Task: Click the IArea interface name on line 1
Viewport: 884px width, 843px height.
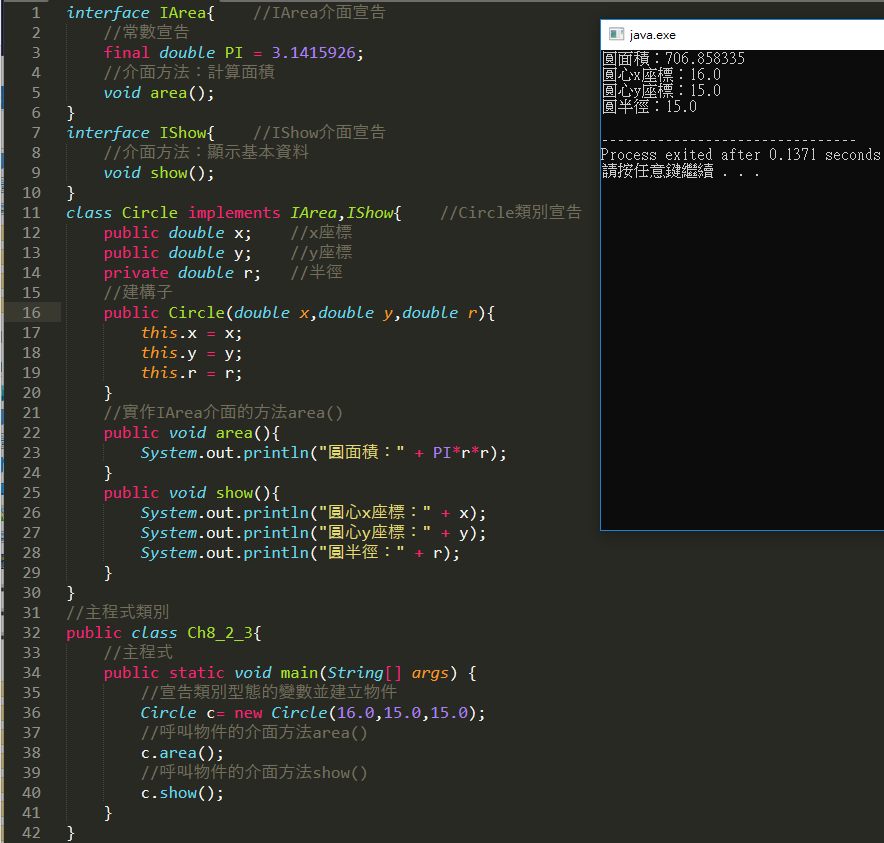Action: tap(183, 13)
